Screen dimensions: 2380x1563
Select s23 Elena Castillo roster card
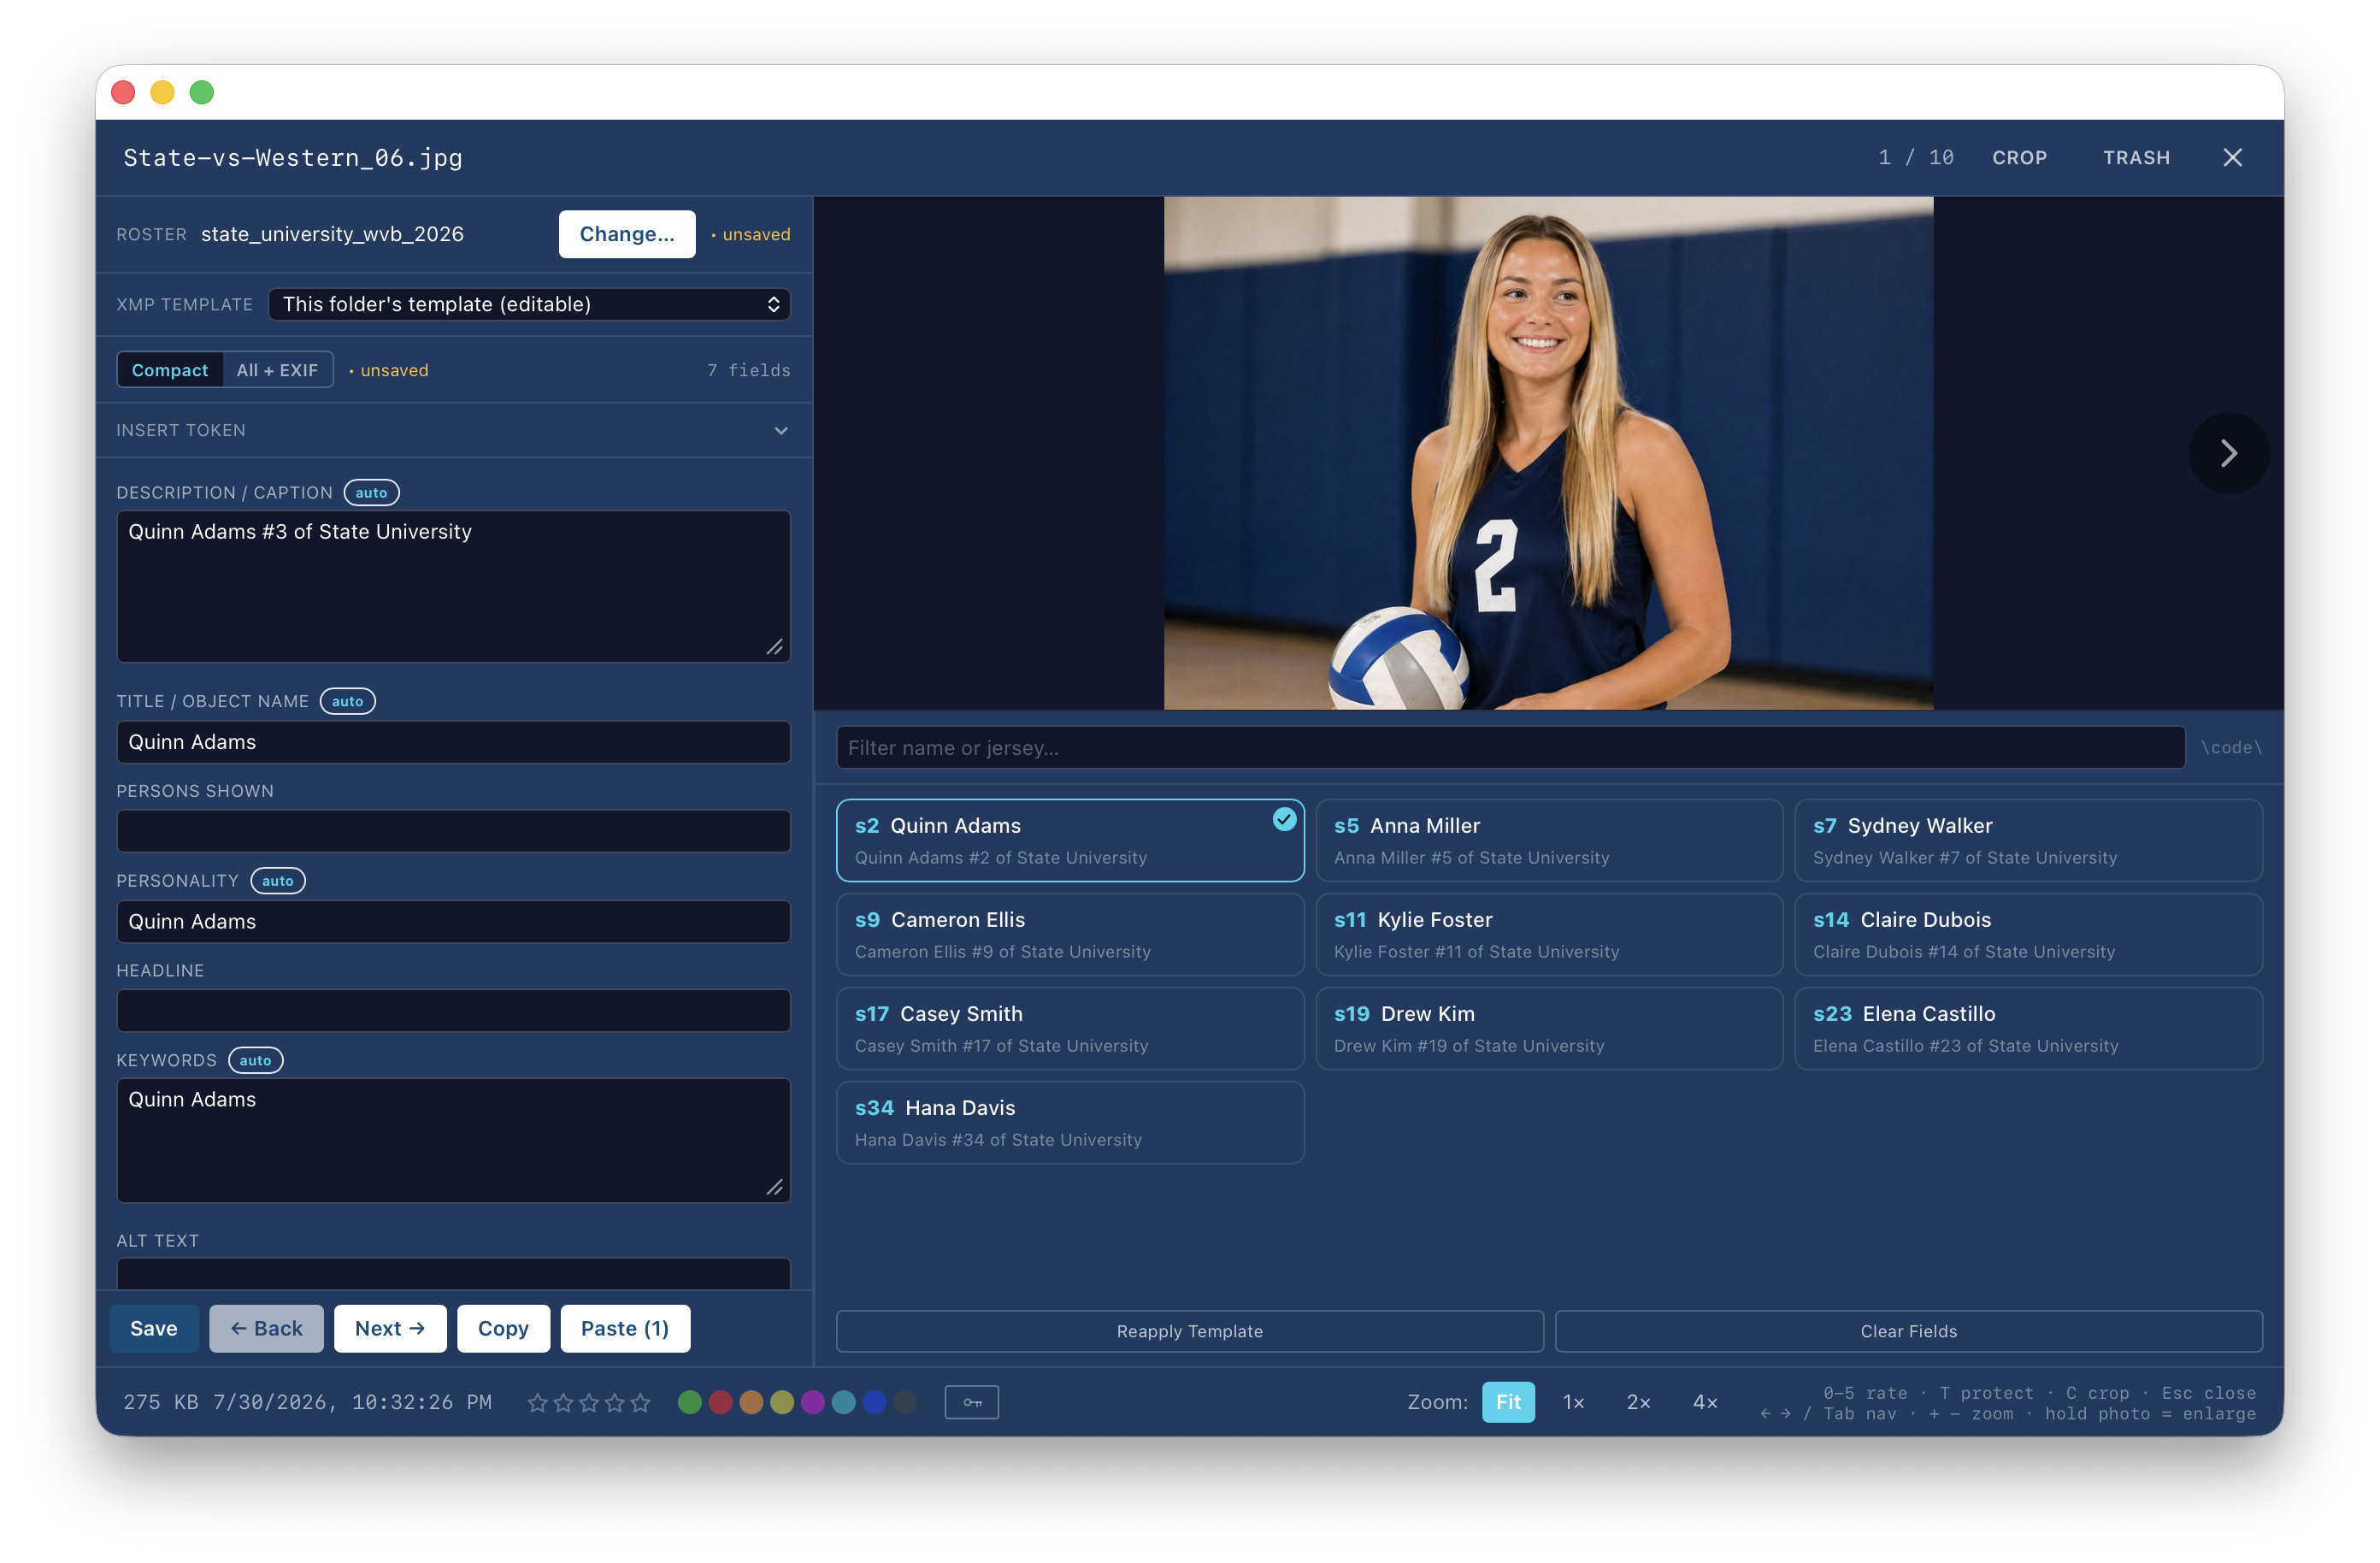(2028, 1028)
